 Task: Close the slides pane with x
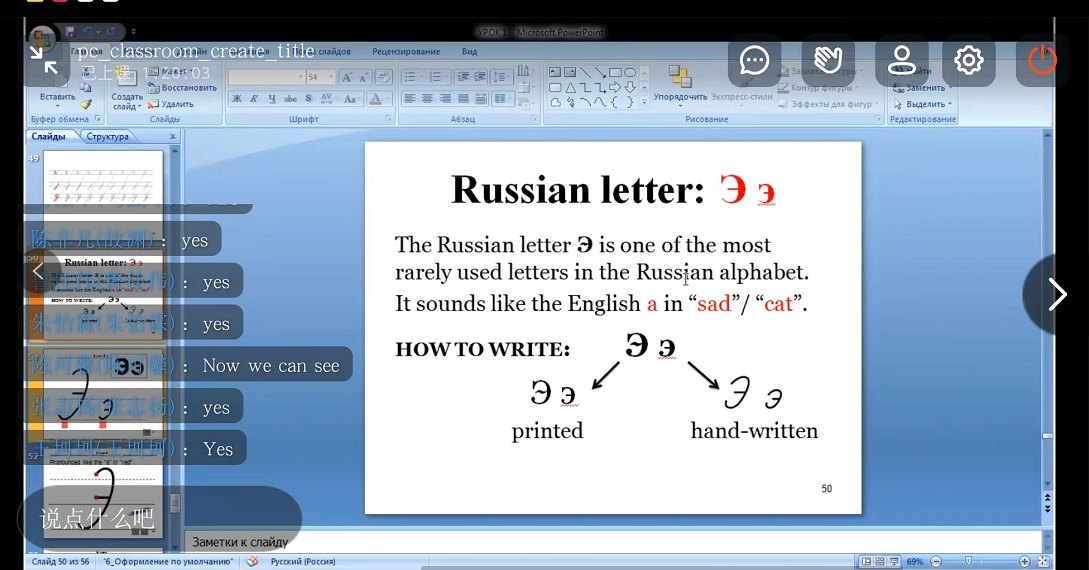click(173, 137)
